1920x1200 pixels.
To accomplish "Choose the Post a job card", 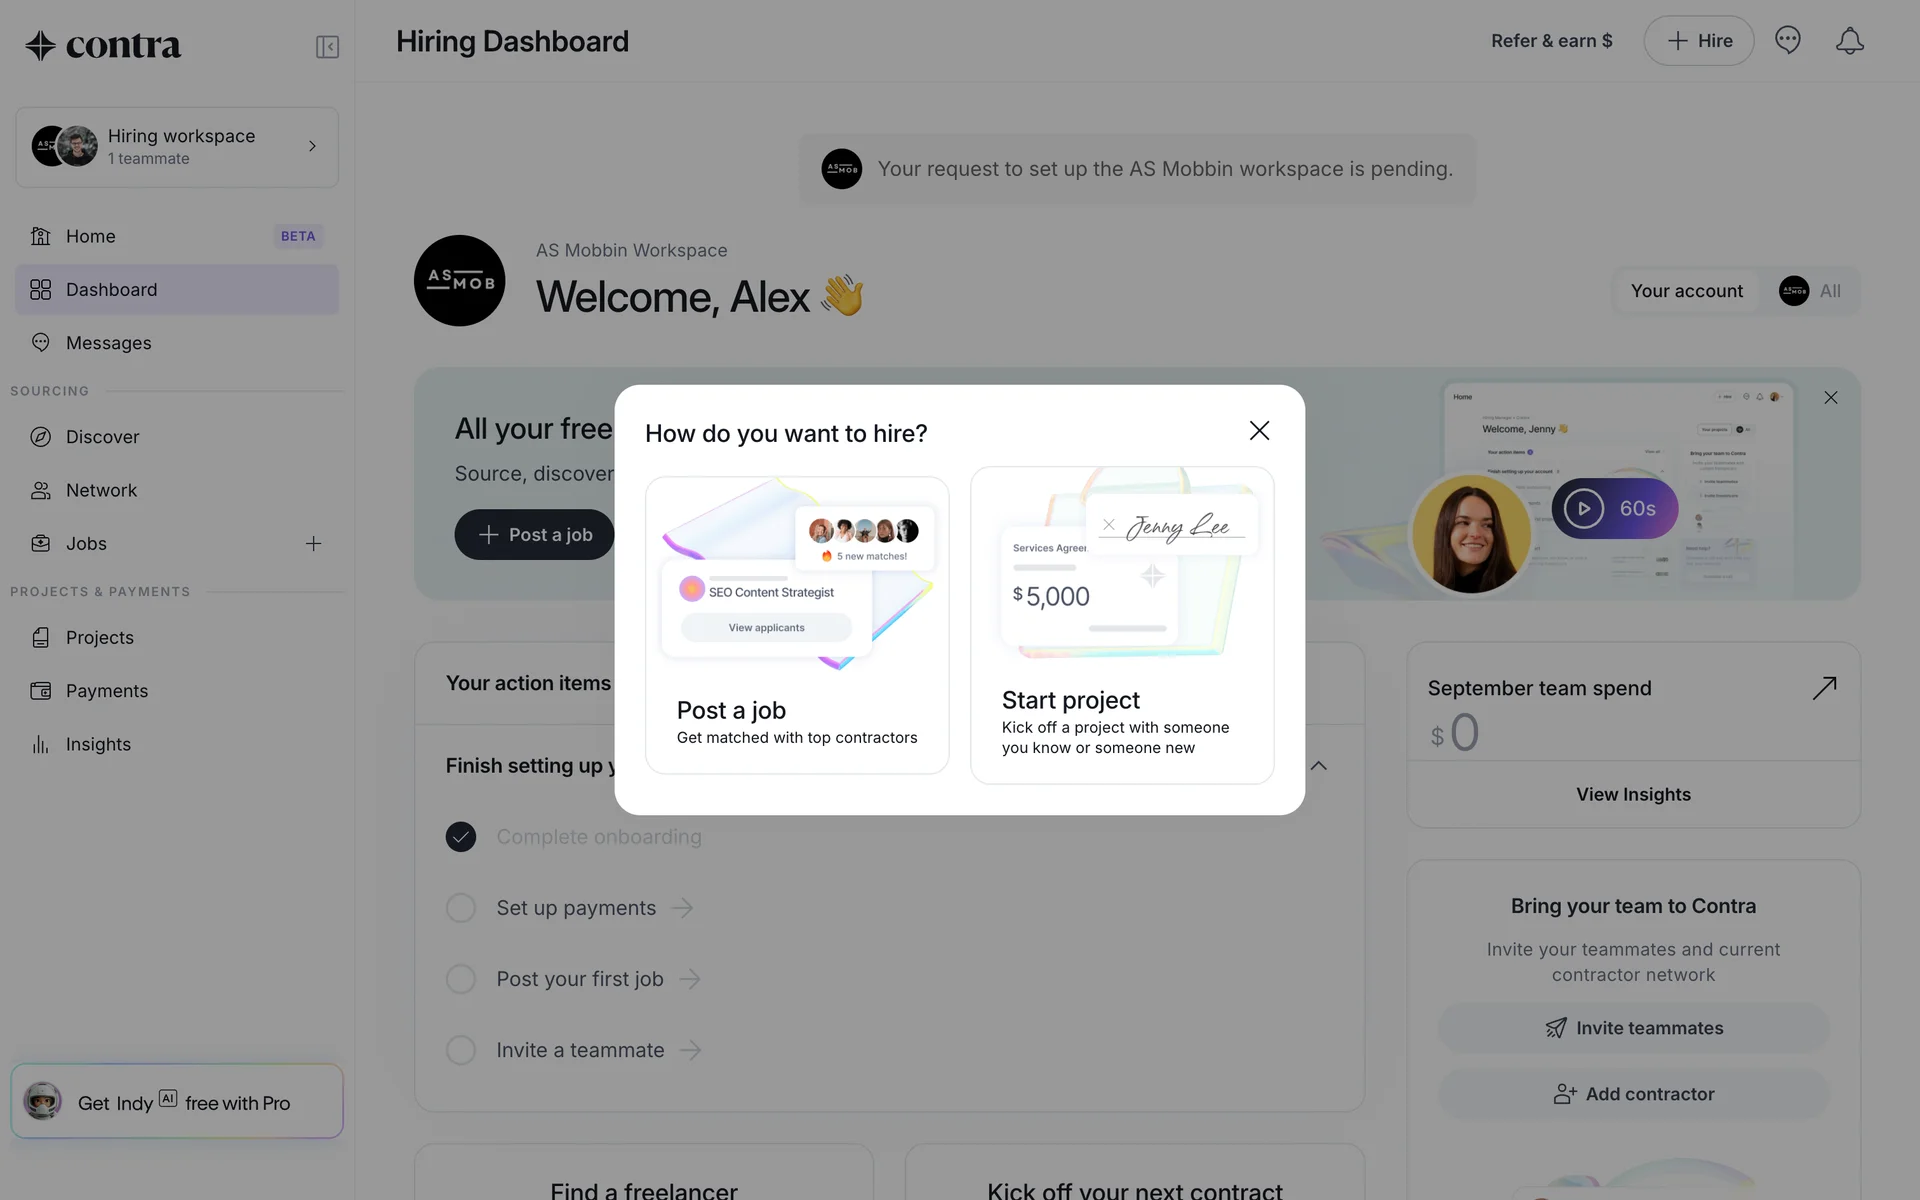I will point(797,625).
